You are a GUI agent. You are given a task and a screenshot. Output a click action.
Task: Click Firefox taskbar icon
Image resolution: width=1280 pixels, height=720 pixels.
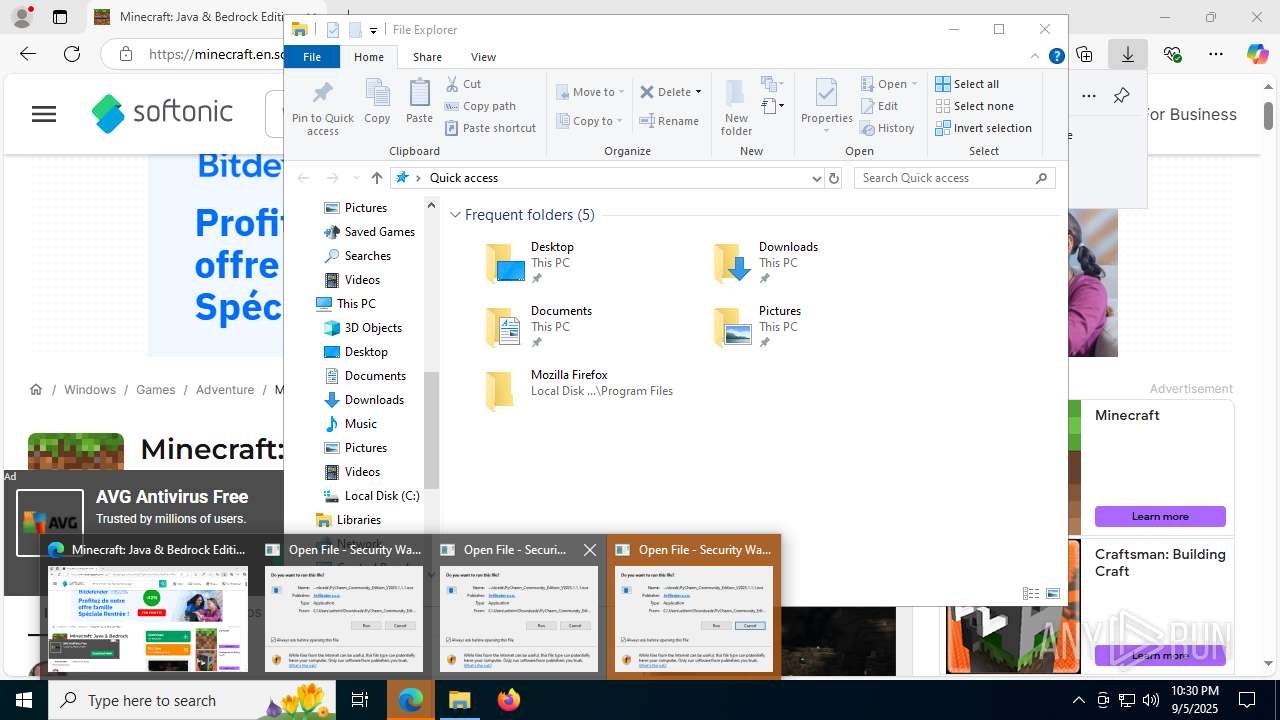[509, 700]
